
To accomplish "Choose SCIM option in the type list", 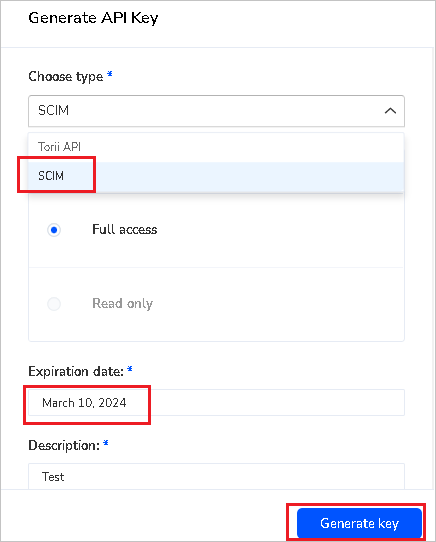I will [216, 176].
